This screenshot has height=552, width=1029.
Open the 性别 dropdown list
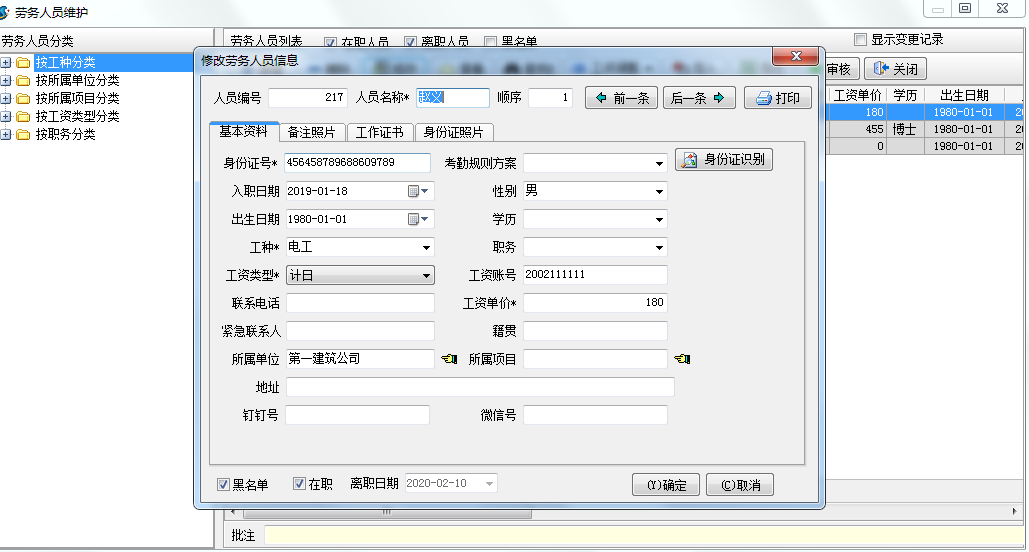click(659, 191)
